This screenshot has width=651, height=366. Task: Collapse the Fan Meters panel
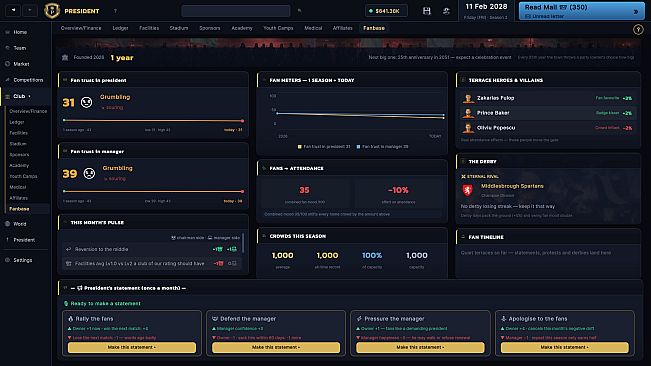(x=264, y=80)
